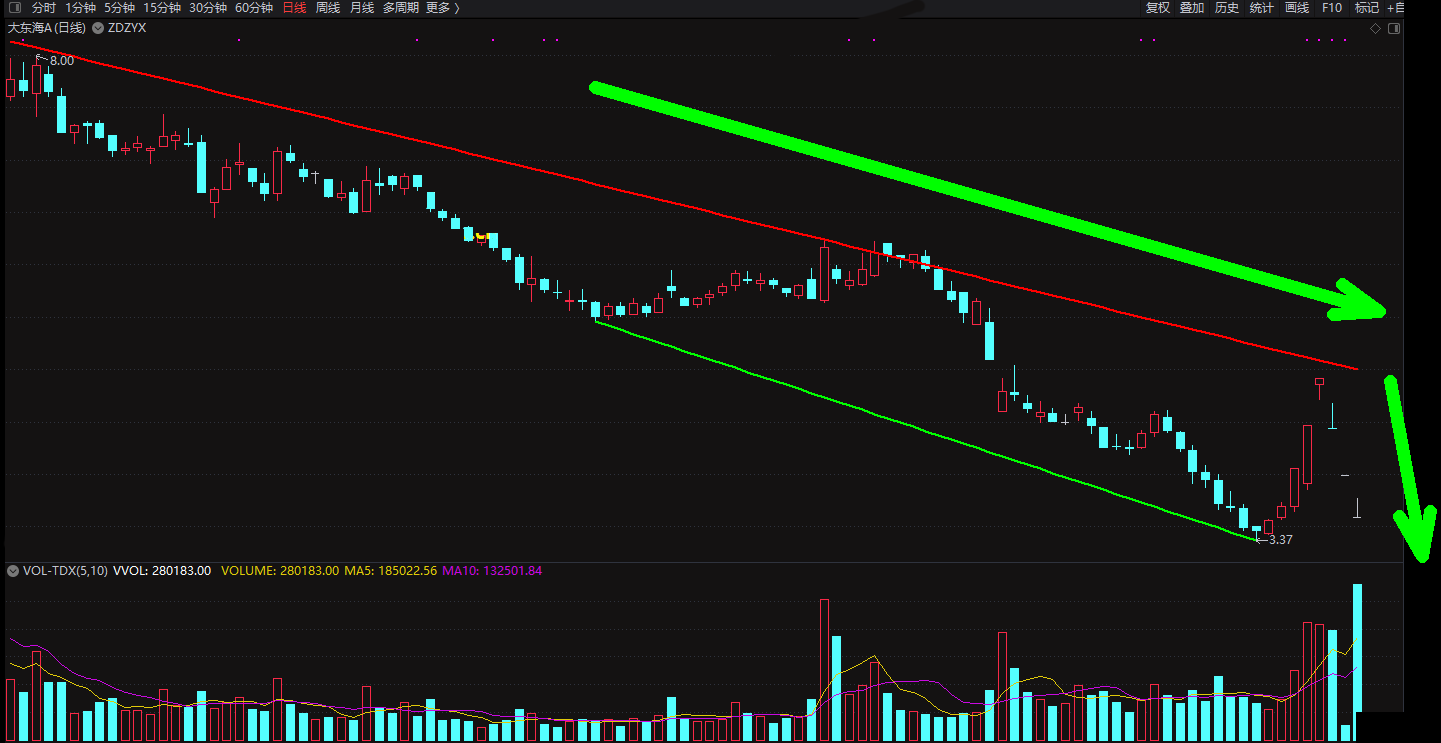
Task: Click the 复权 adjustment button
Action: coord(1158,8)
